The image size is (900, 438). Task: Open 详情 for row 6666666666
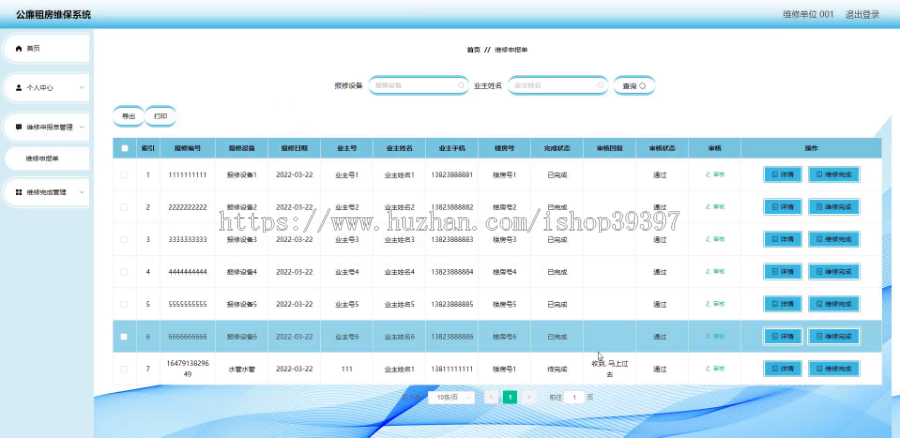782,336
